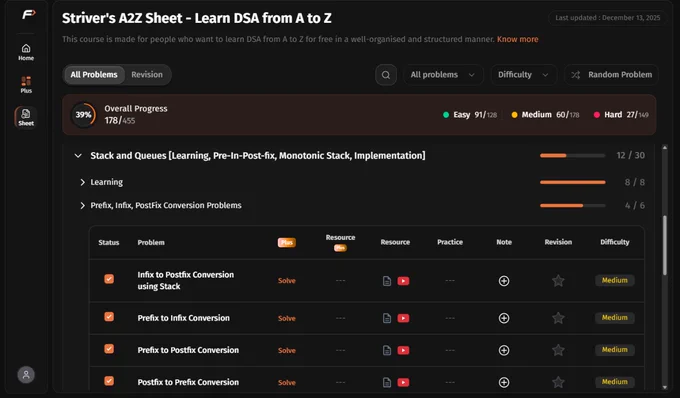The image size is (680, 398).
Task: Click the Revision column header in the table
Action: click(558, 242)
